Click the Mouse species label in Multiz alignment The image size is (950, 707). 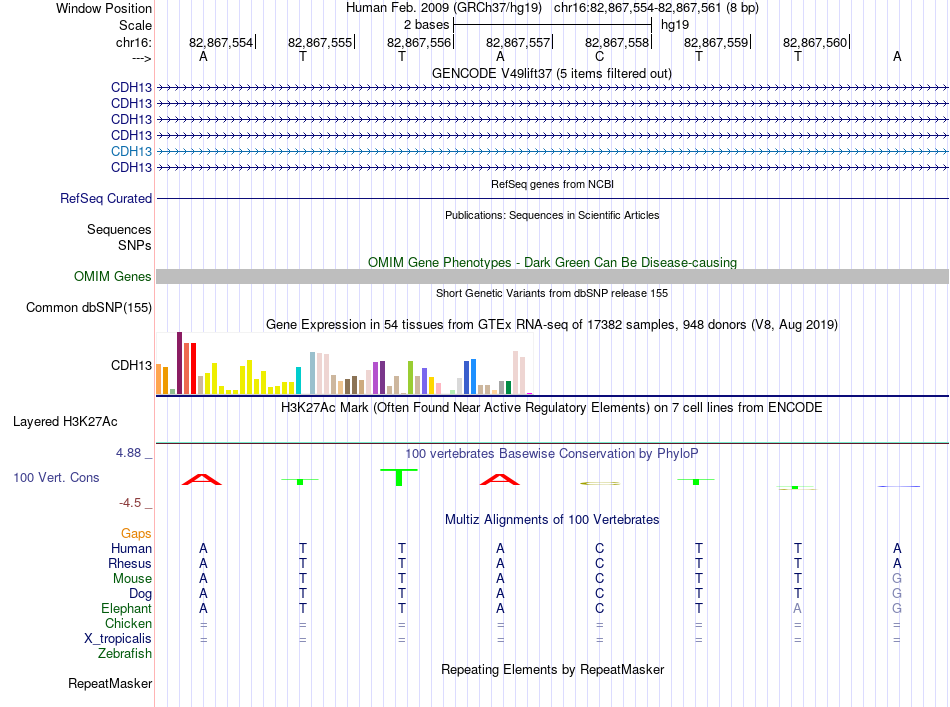tap(132, 579)
